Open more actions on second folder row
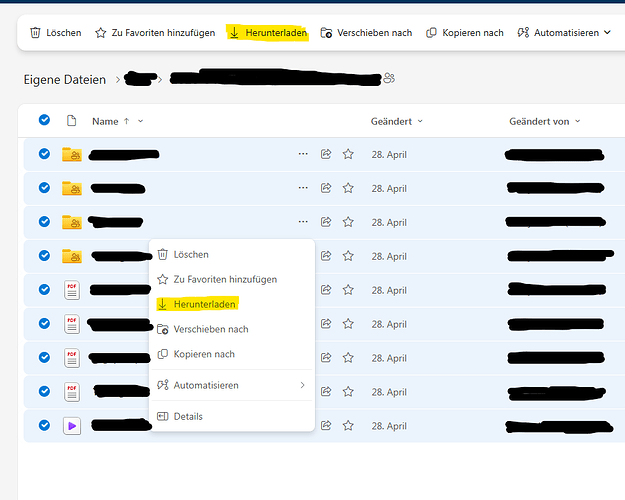Viewport: 625px width, 500px height. click(303, 188)
